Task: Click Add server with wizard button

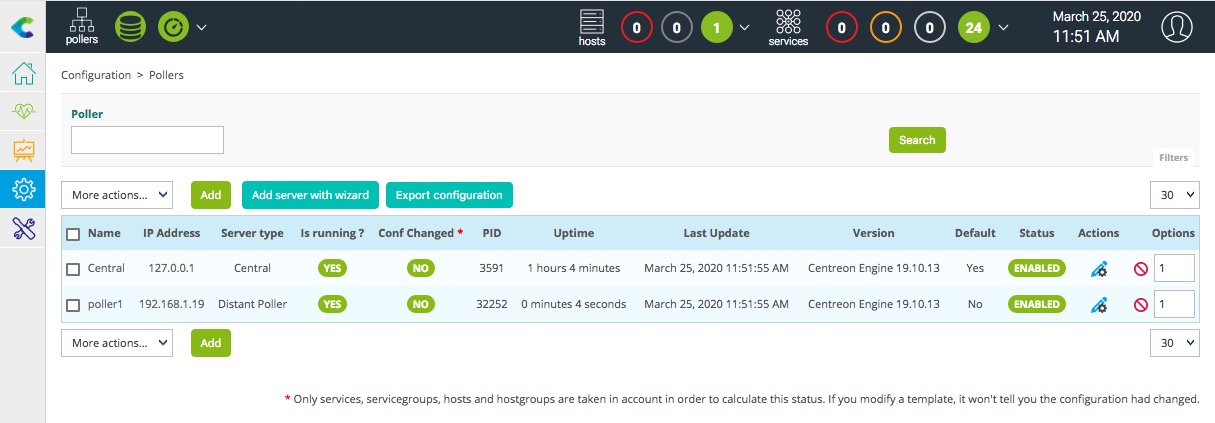Action: (x=310, y=195)
